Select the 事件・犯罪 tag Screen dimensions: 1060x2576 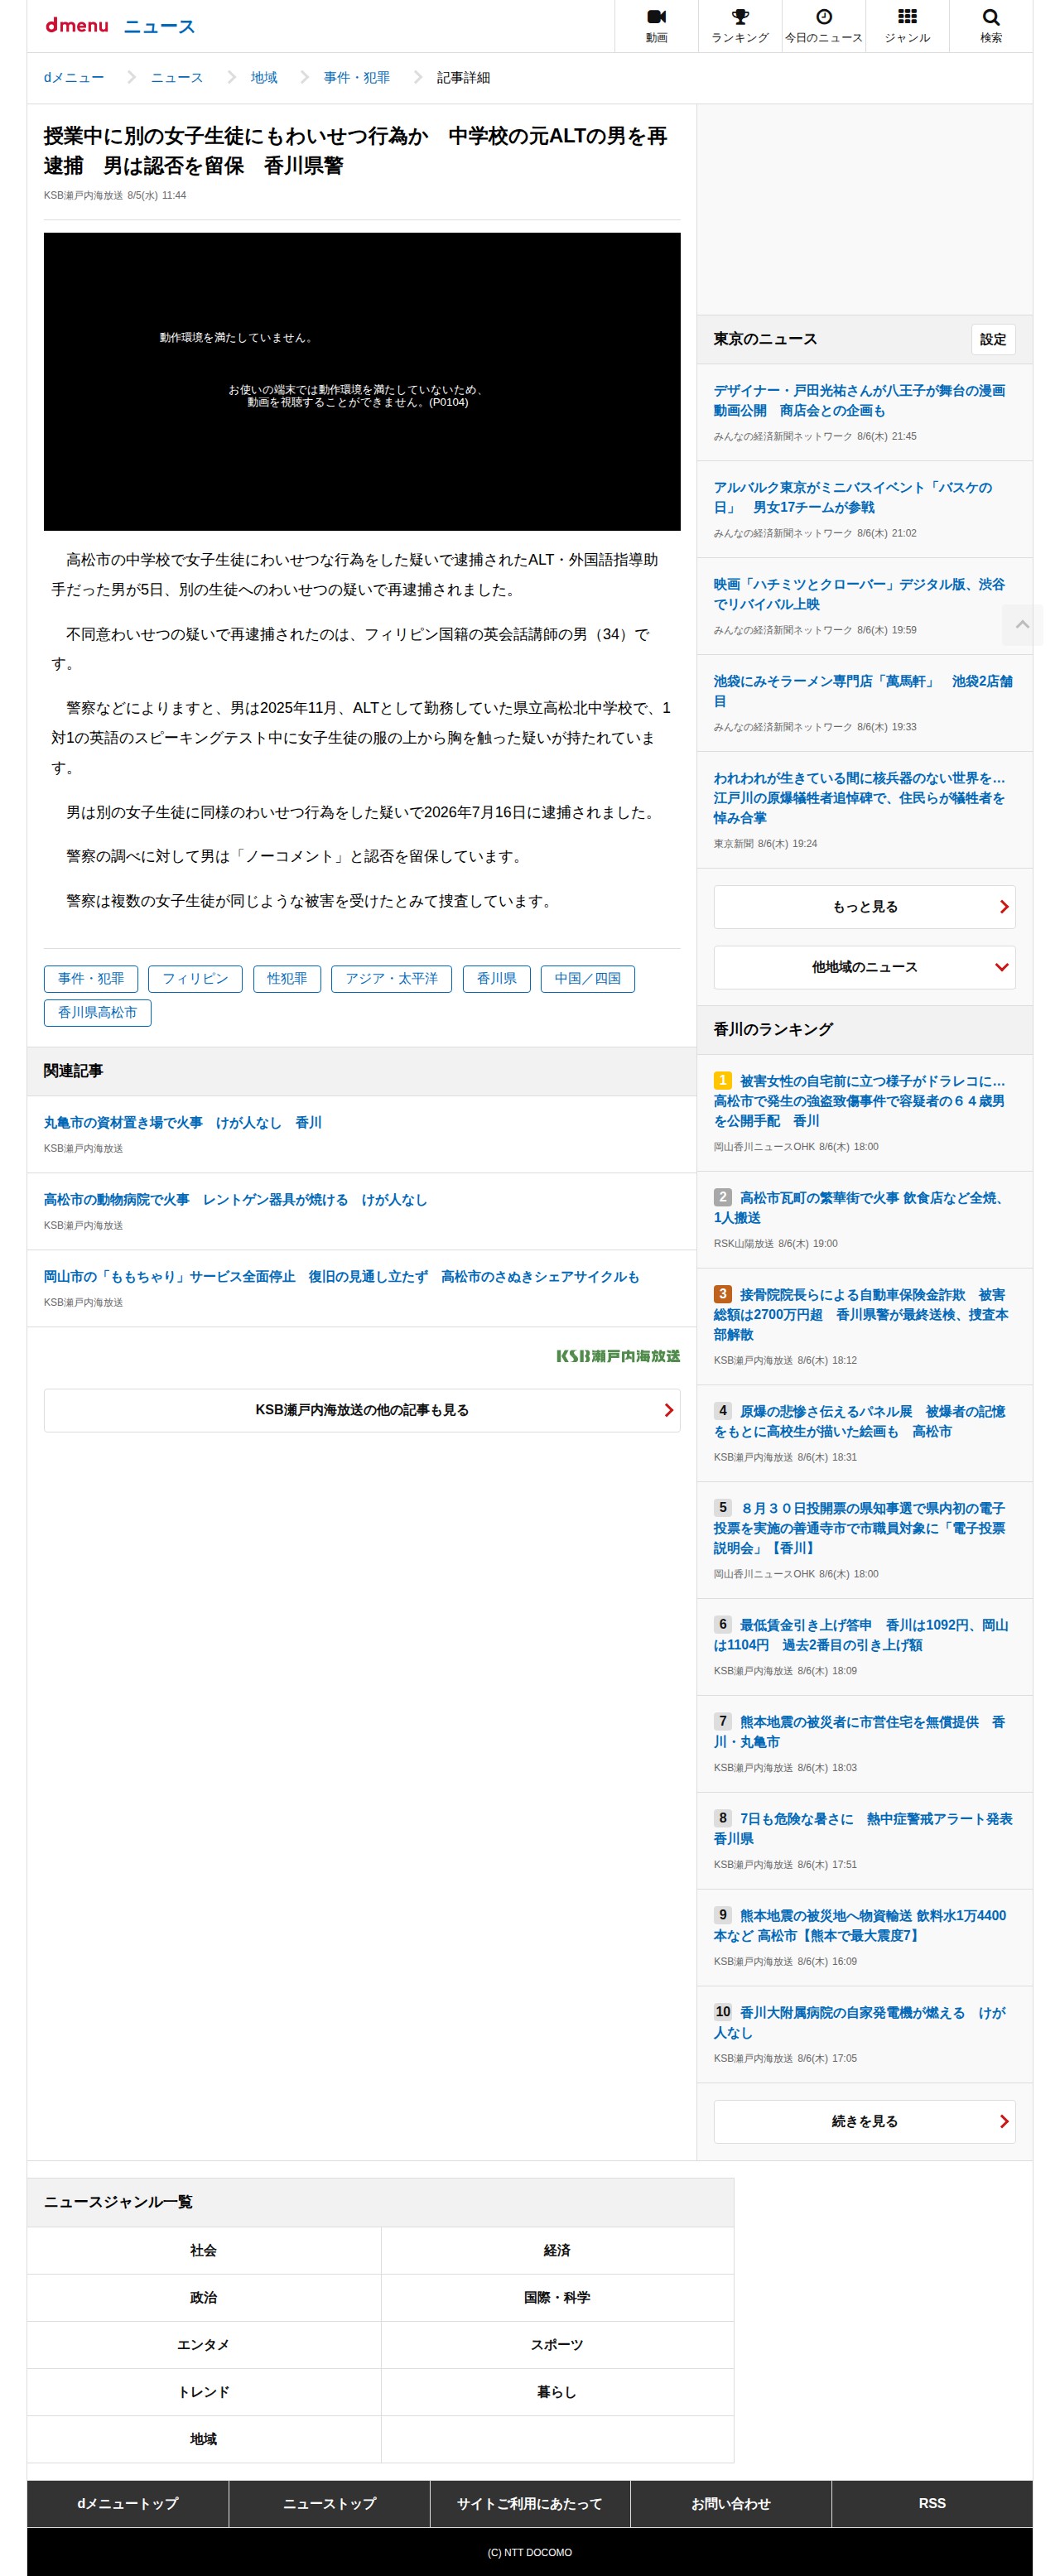91,978
